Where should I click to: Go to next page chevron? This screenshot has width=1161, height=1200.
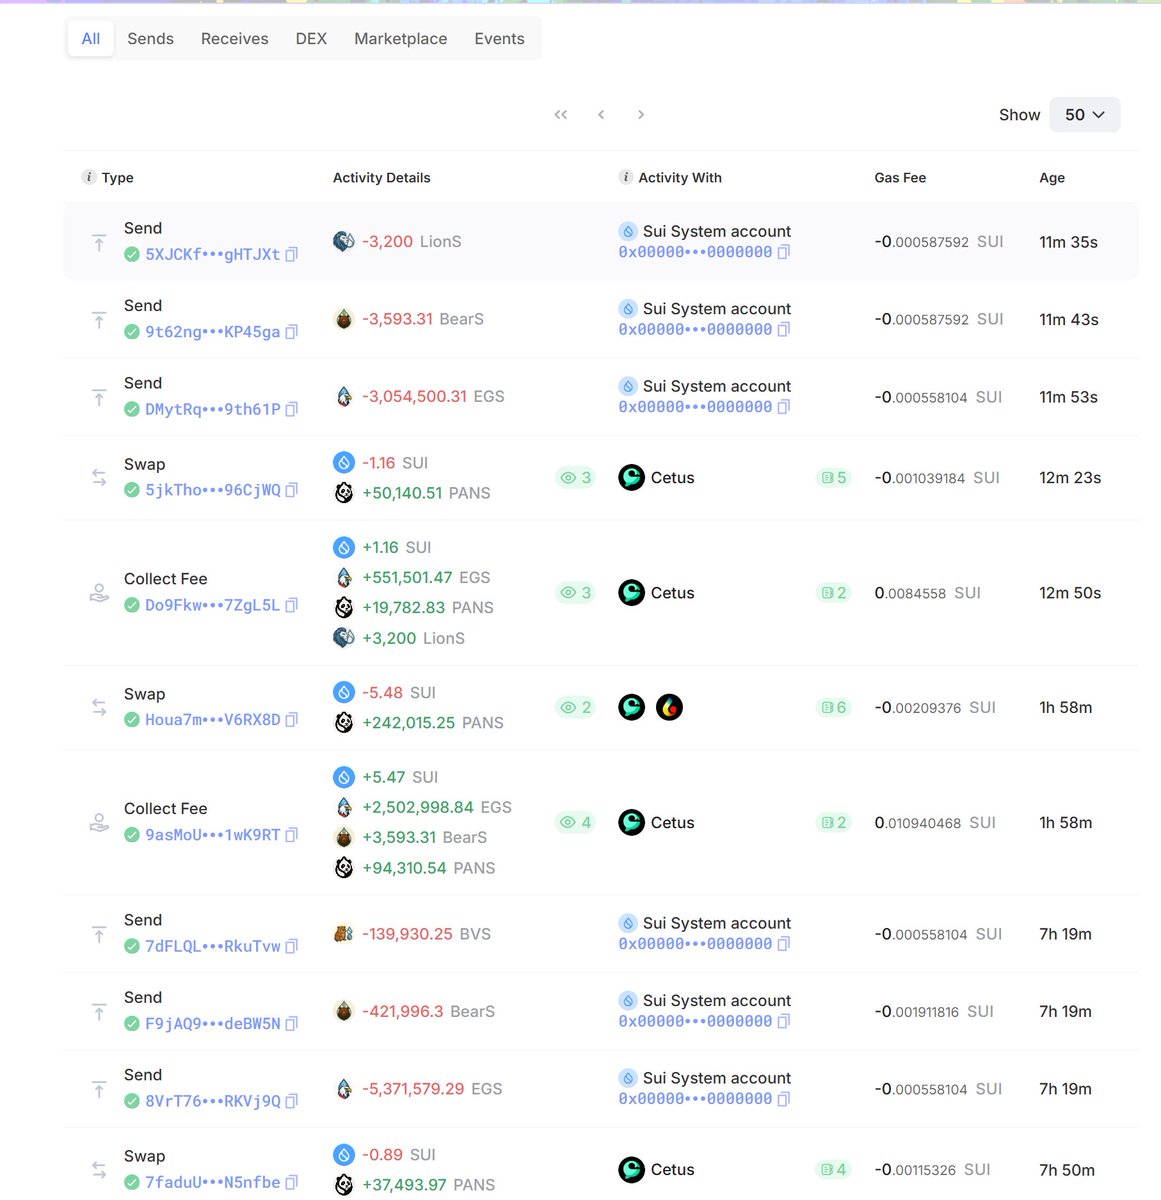coord(641,115)
